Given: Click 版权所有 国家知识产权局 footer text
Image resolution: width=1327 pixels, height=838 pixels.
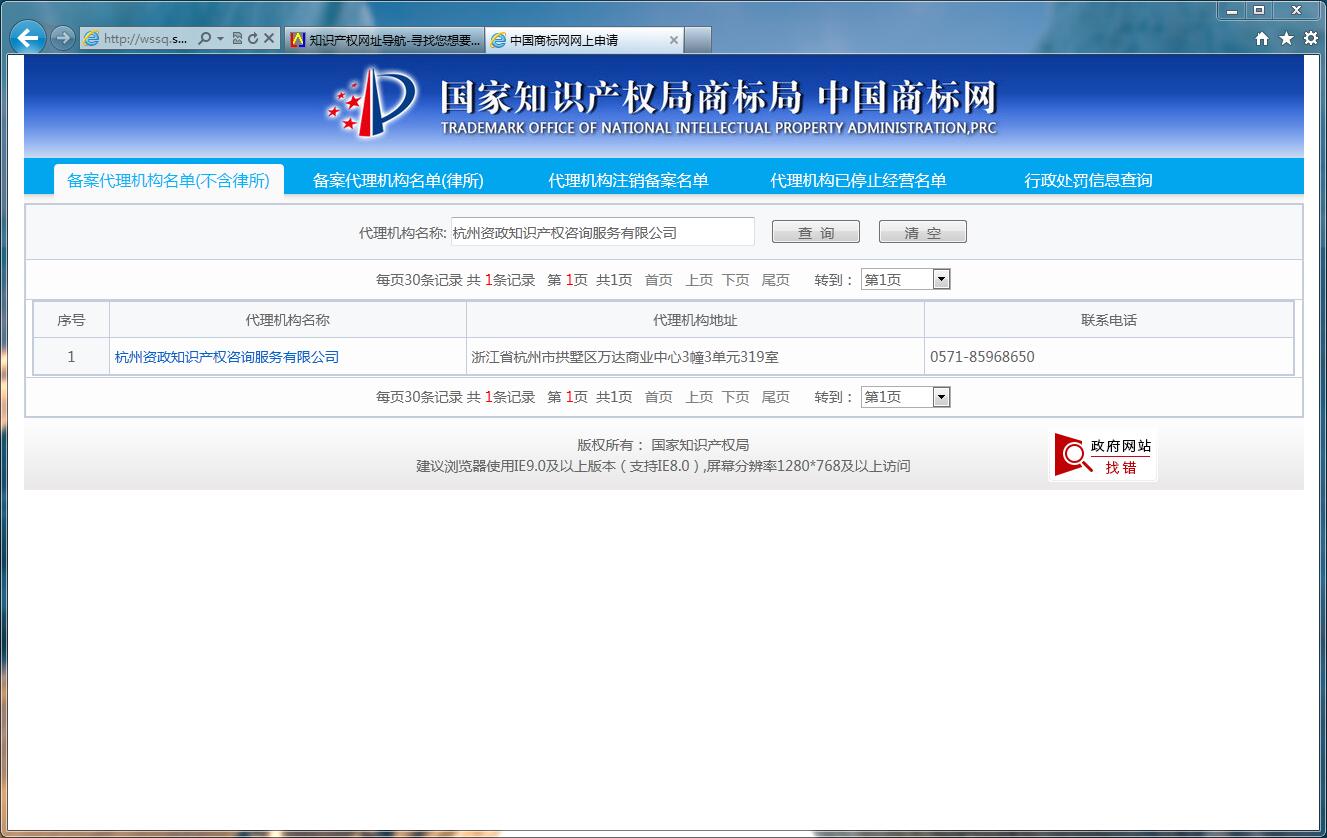Looking at the screenshot, I should pyautogui.click(x=663, y=445).
